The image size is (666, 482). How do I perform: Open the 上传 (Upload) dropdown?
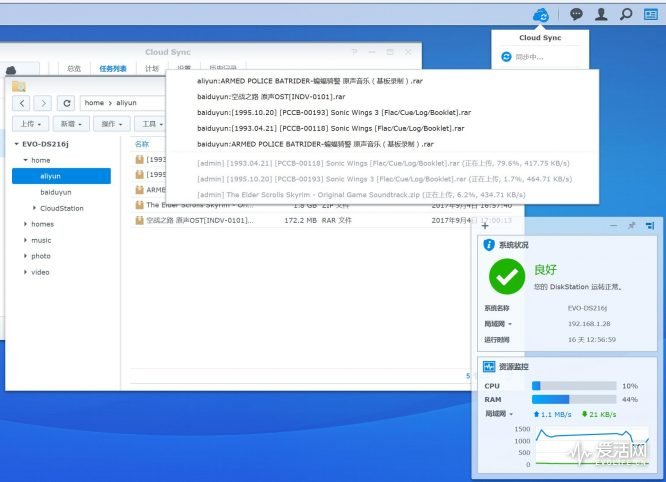(x=30, y=124)
